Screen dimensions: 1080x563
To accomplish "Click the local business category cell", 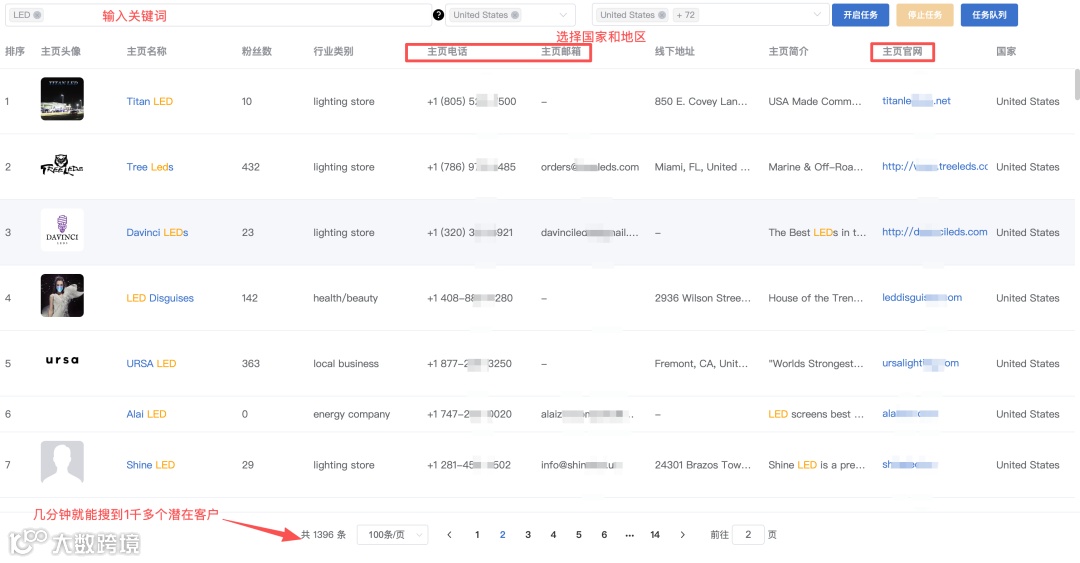I will (346, 363).
